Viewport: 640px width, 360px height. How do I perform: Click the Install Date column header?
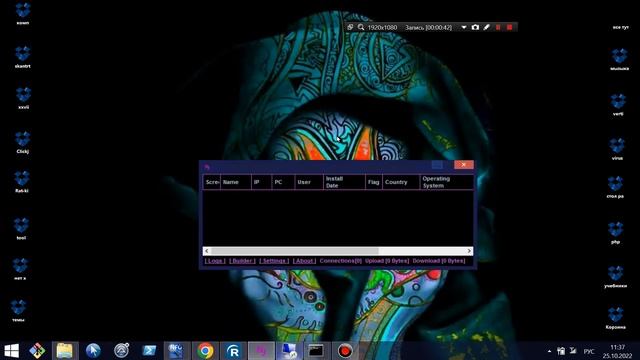(x=344, y=182)
